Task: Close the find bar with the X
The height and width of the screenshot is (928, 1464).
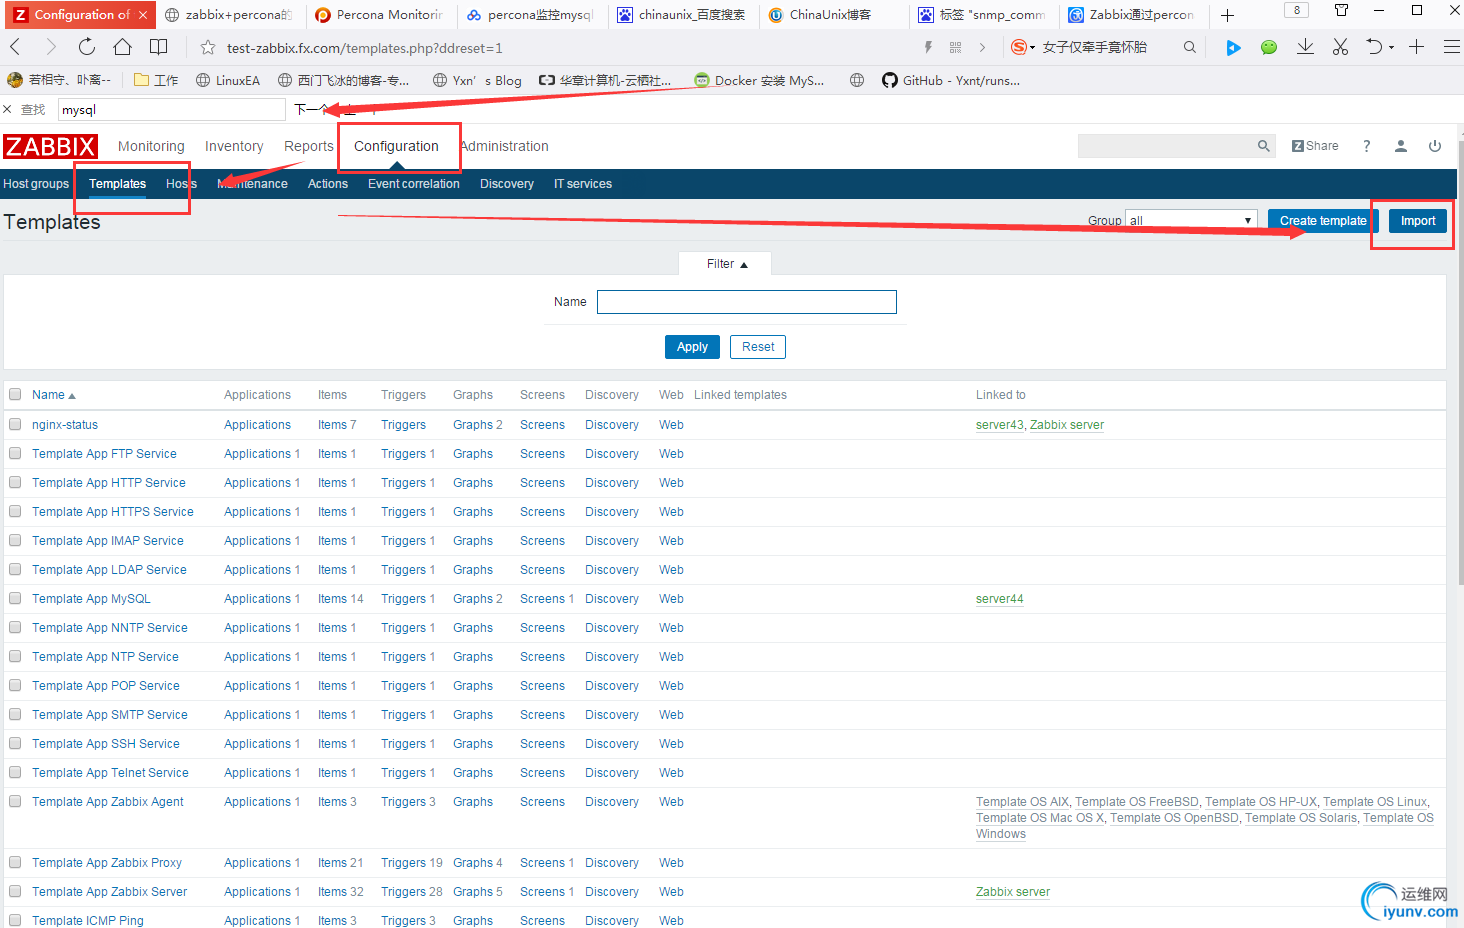Action: click(8, 109)
